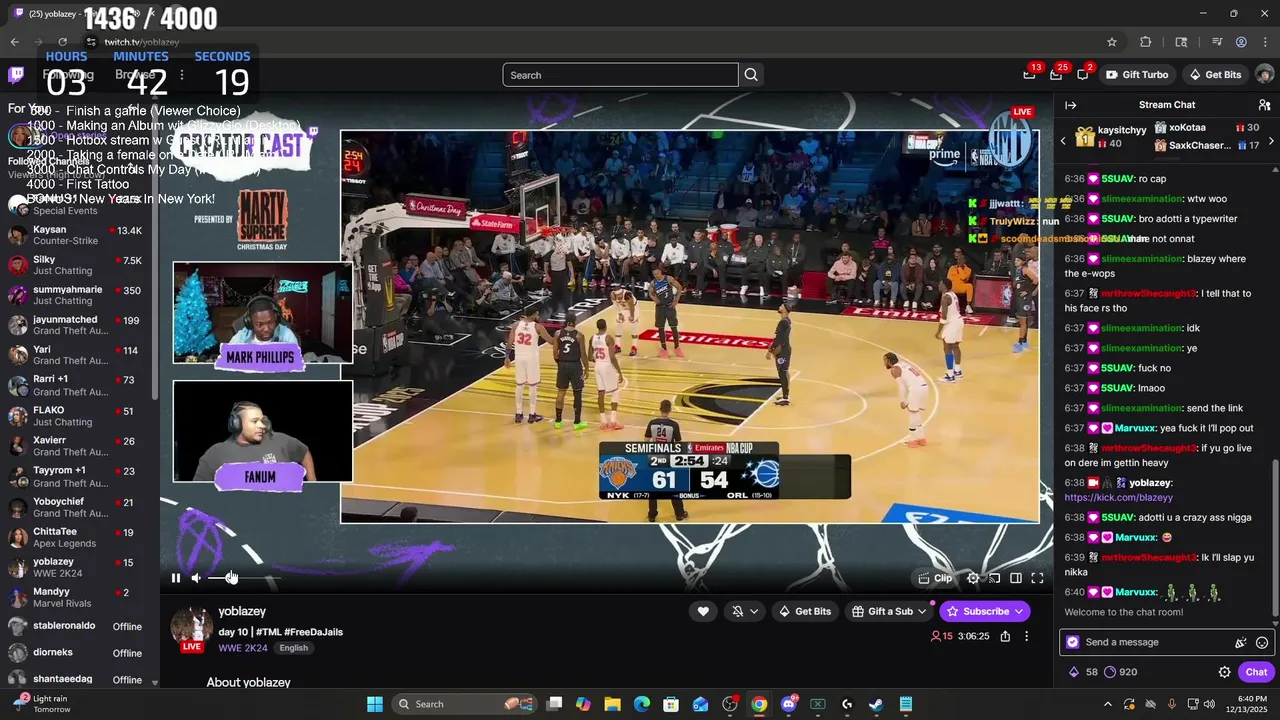Open the kick.com/blazeyy chat link
This screenshot has height=720, width=1280.
(1118, 497)
